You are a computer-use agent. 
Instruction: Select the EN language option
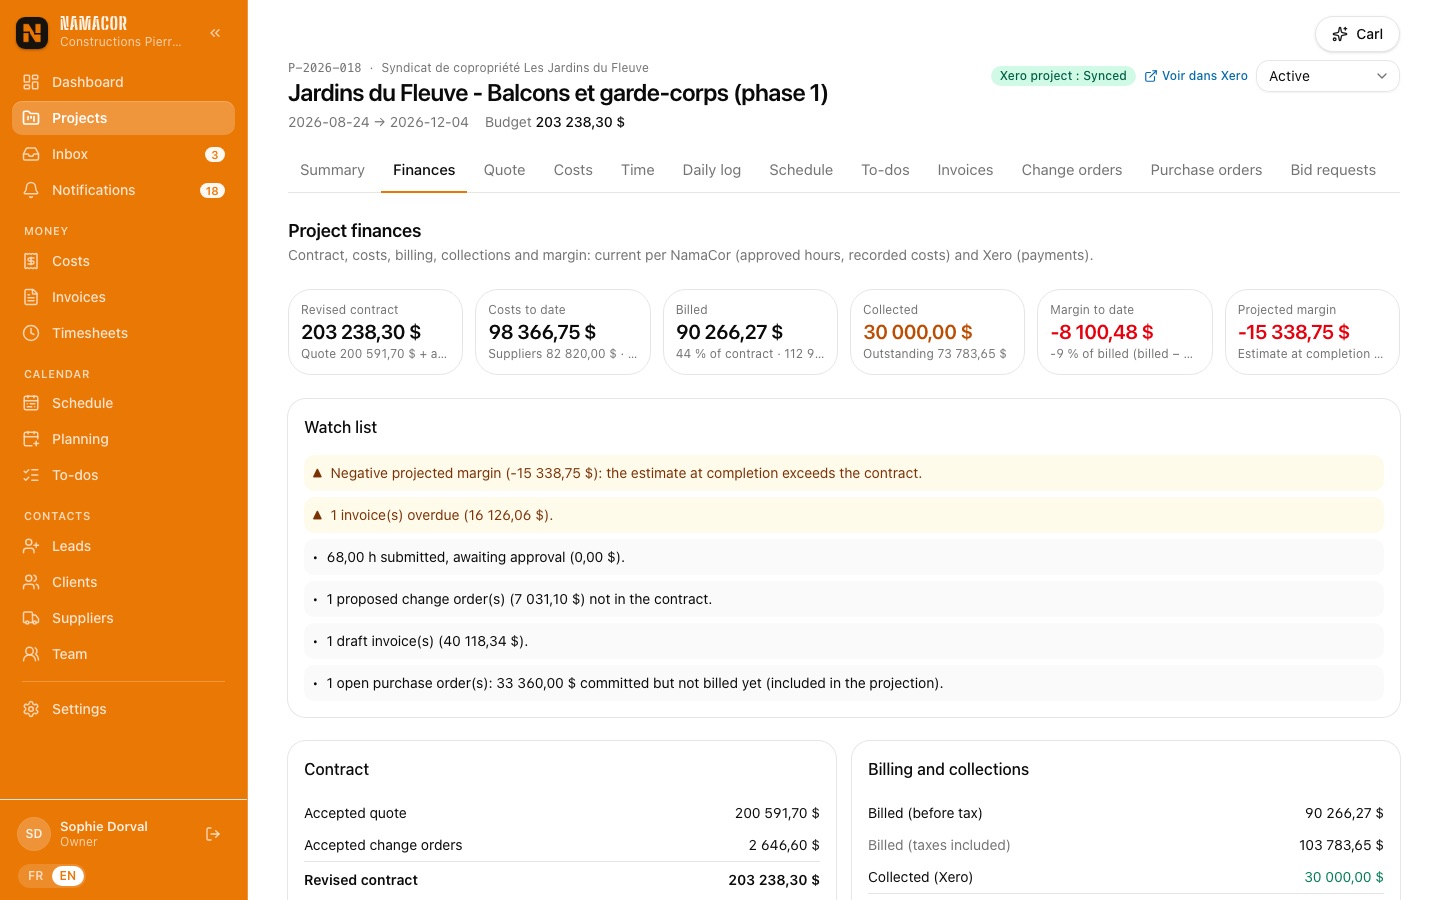[68, 876]
